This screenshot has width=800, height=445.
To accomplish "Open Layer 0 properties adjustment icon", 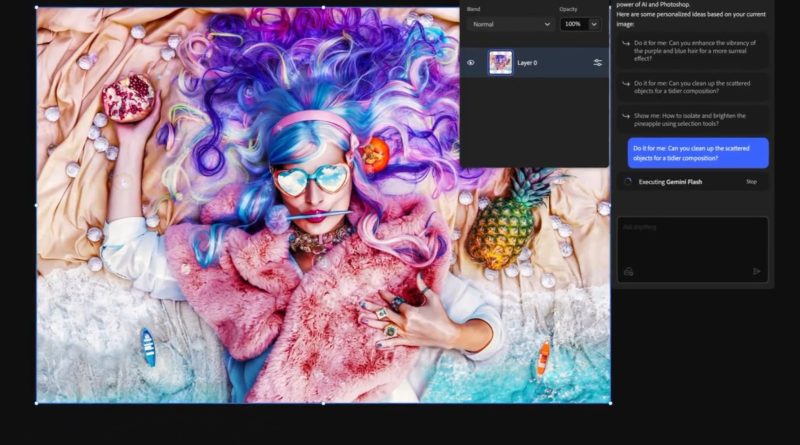I will (x=597, y=62).
